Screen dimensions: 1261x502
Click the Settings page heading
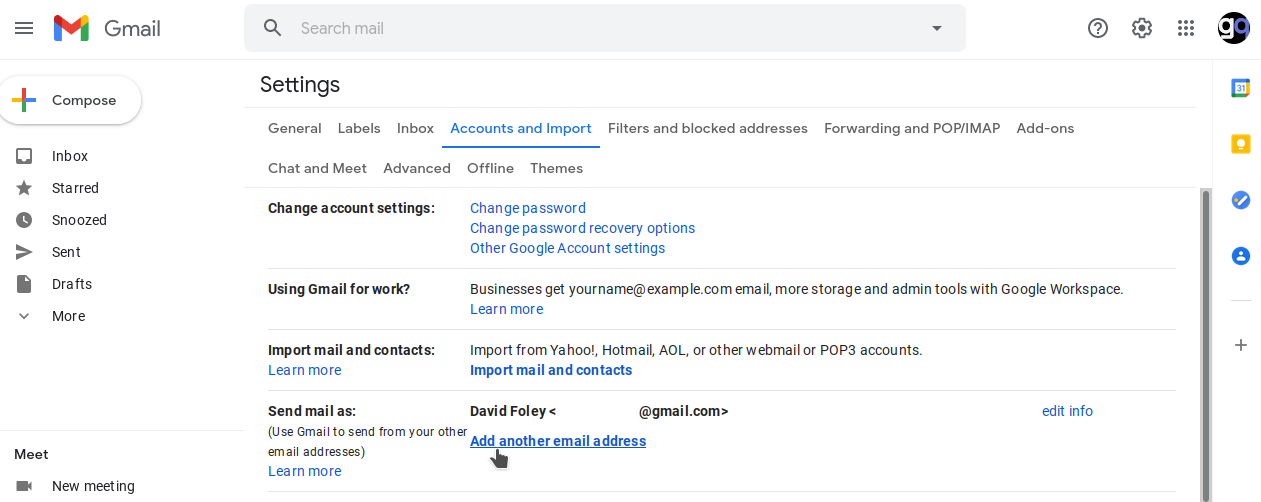300,85
